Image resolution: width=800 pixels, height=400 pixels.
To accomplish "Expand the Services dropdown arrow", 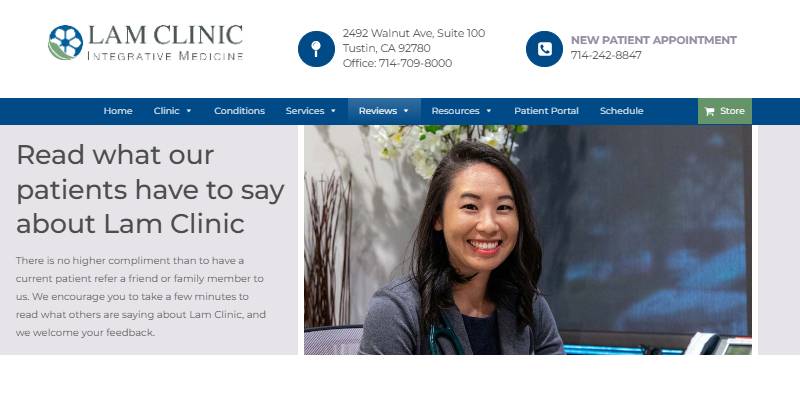I will click(x=333, y=111).
